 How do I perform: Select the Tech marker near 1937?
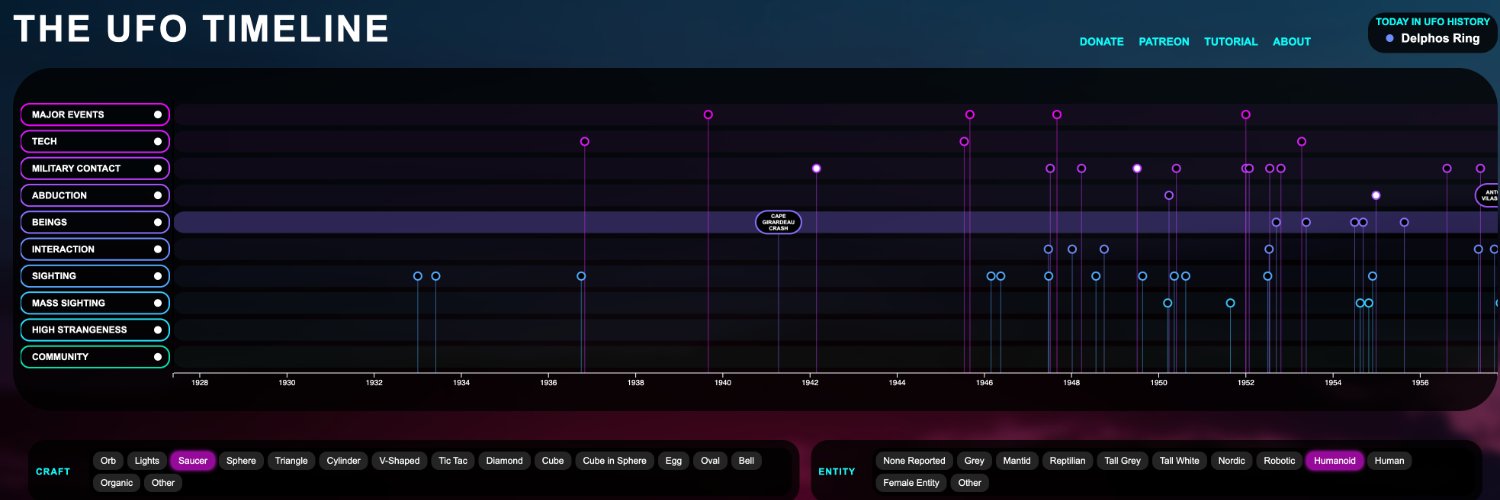coord(585,141)
